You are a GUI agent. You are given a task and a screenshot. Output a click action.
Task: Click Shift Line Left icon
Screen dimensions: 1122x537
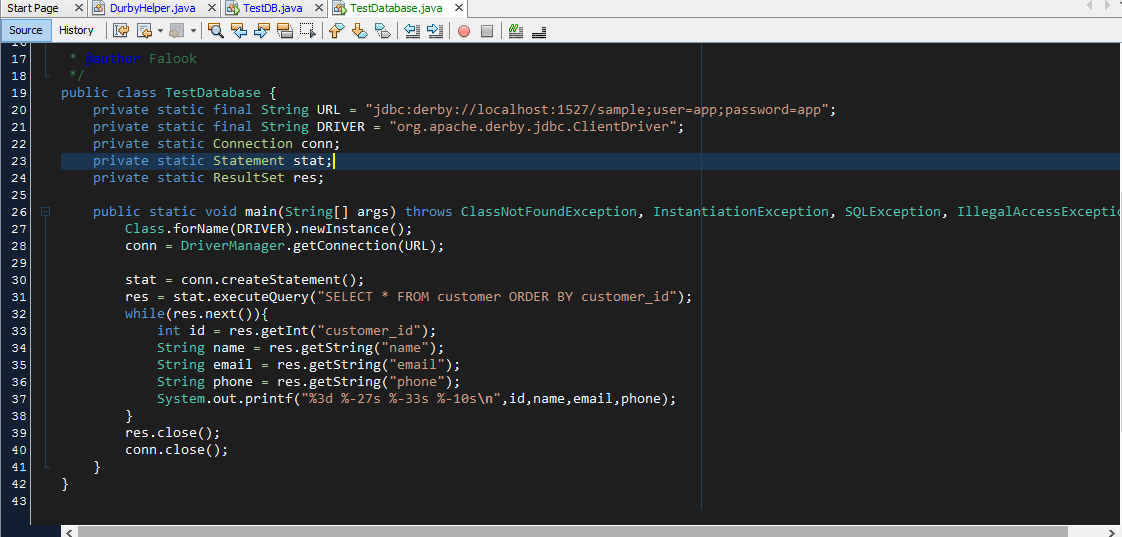(x=411, y=31)
